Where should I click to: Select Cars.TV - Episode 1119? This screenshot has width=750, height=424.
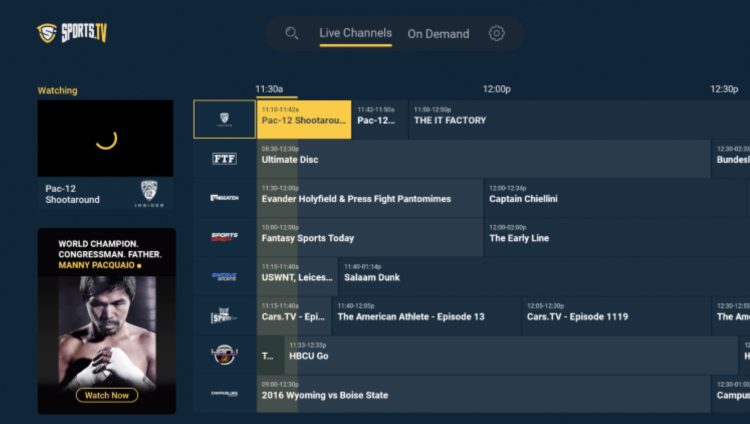click(x=616, y=316)
